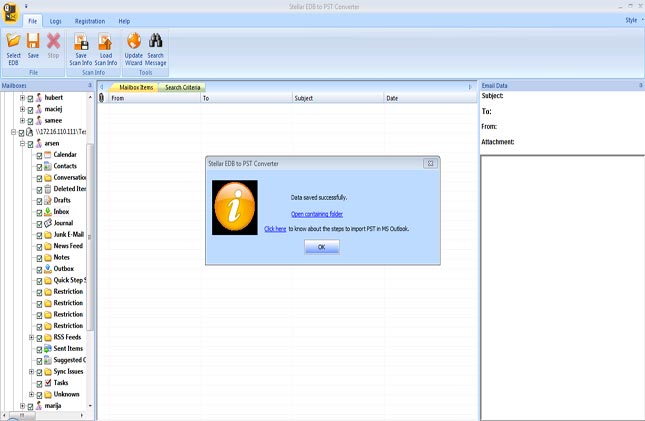
Task: Open the Update Wizard globe icon
Action: tap(134, 41)
